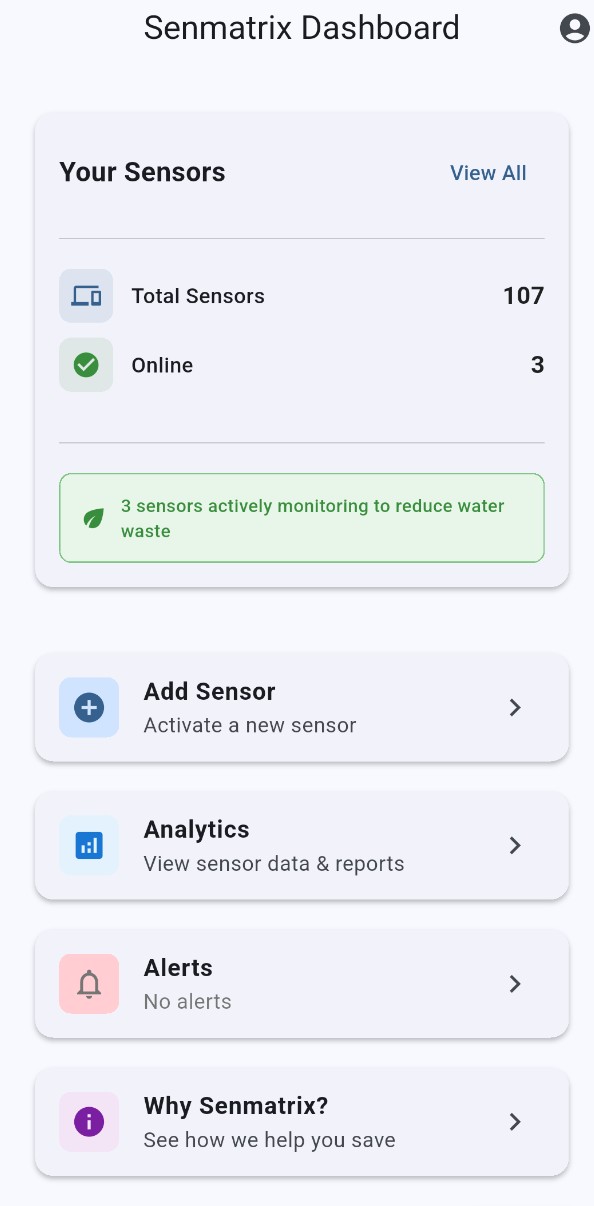The width and height of the screenshot is (594, 1206).
Task: Click the Online sensor count of 3
Action: click(x=538, y=365)
